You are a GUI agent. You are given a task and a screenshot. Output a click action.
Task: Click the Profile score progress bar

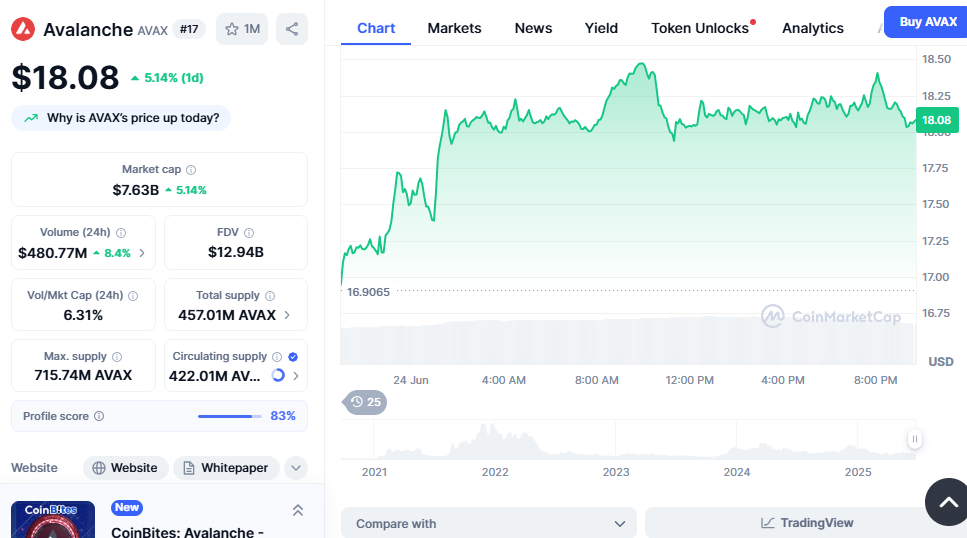point(229,416)
